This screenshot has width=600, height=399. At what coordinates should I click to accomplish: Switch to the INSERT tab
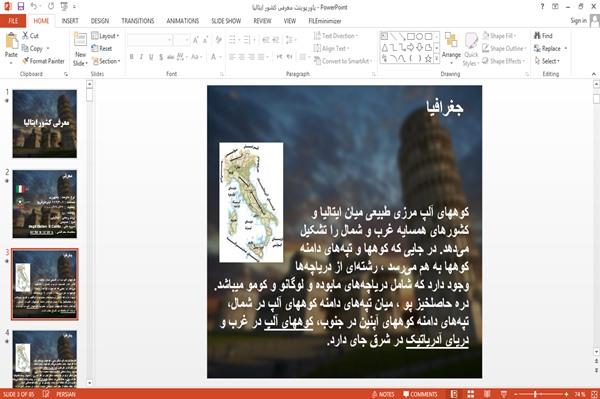(70, 21)
